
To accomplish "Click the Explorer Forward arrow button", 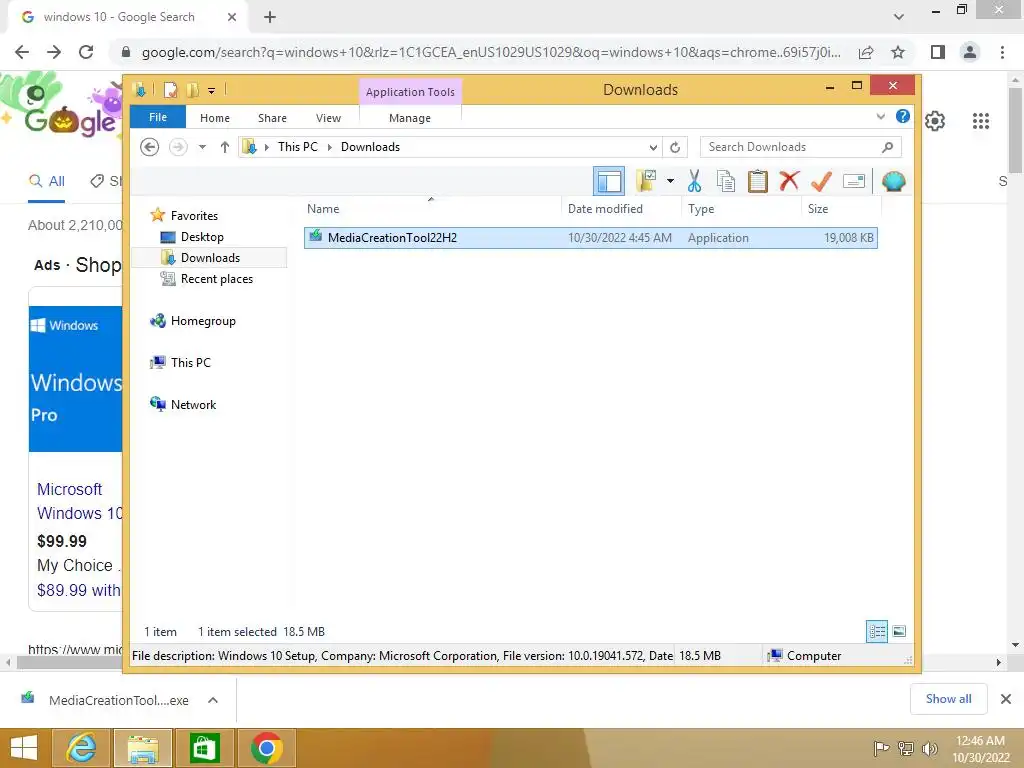I will pos(178,147).
